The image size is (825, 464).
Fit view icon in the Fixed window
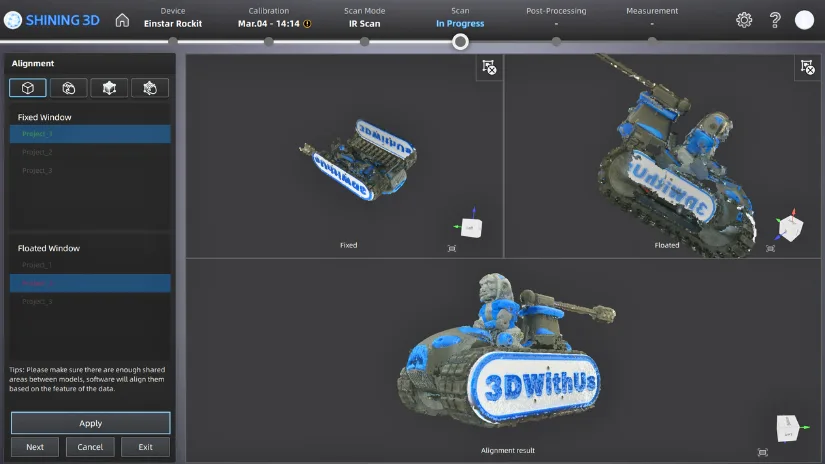click(451, 248)
